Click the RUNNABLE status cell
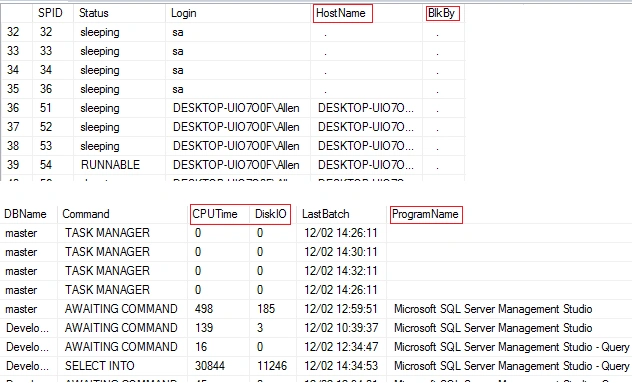 tap(110, 164)
